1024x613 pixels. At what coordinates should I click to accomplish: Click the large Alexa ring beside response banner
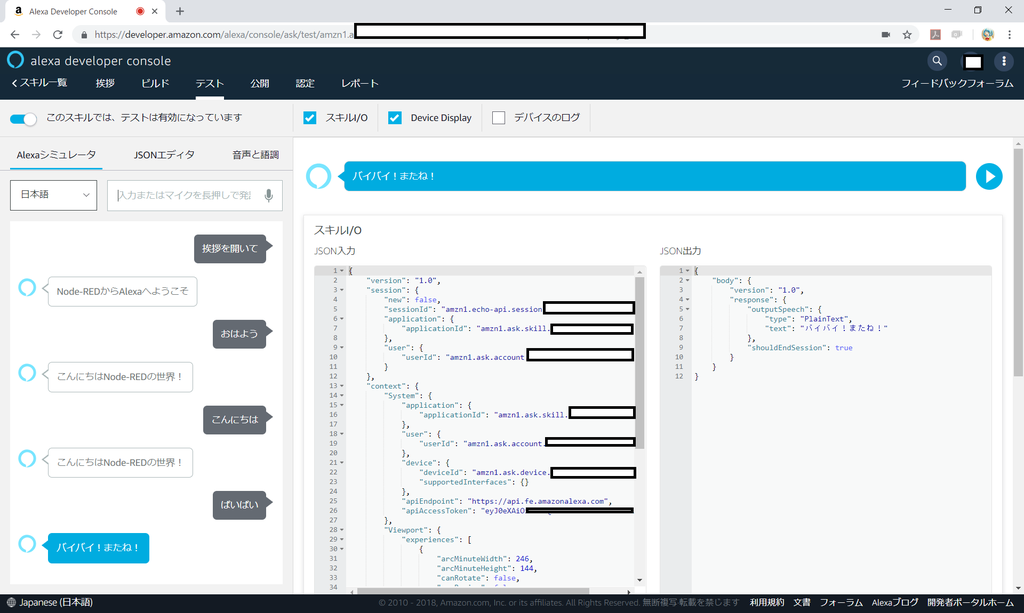coord(319,176)
